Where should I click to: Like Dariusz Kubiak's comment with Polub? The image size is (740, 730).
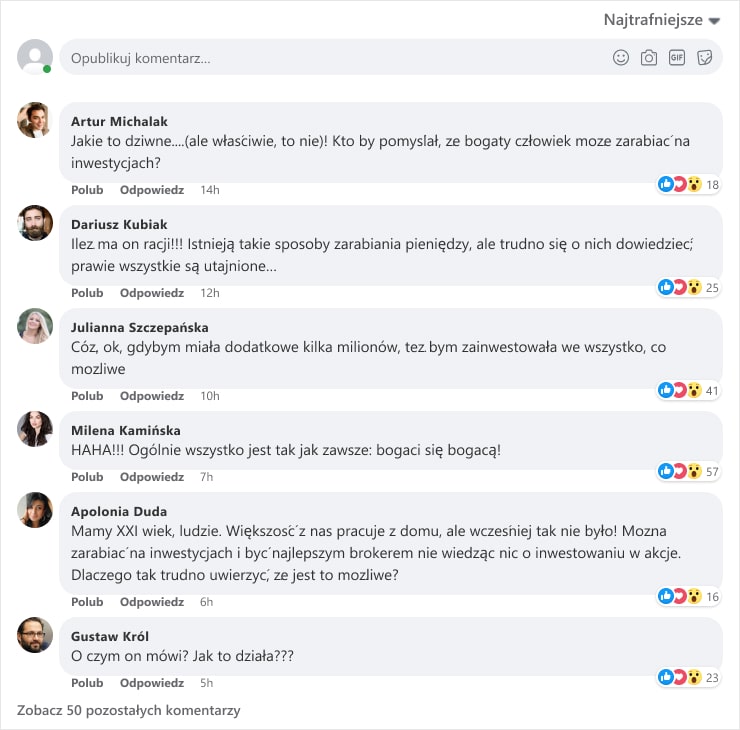[x=87, y=293]
